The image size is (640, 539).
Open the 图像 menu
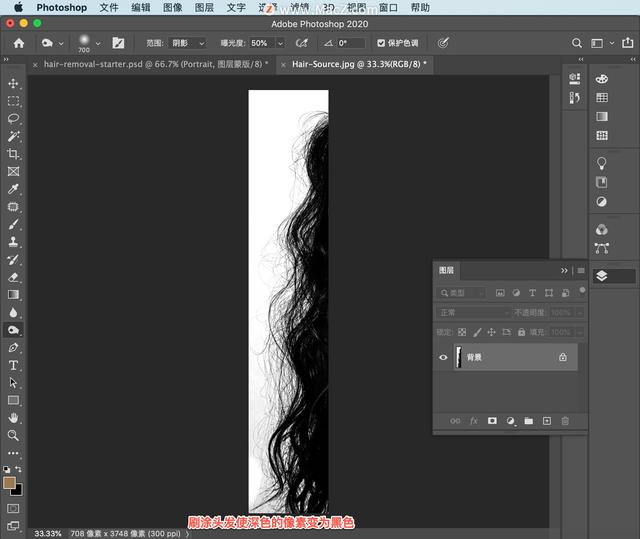pyautogui.click(x=173, y=7)
